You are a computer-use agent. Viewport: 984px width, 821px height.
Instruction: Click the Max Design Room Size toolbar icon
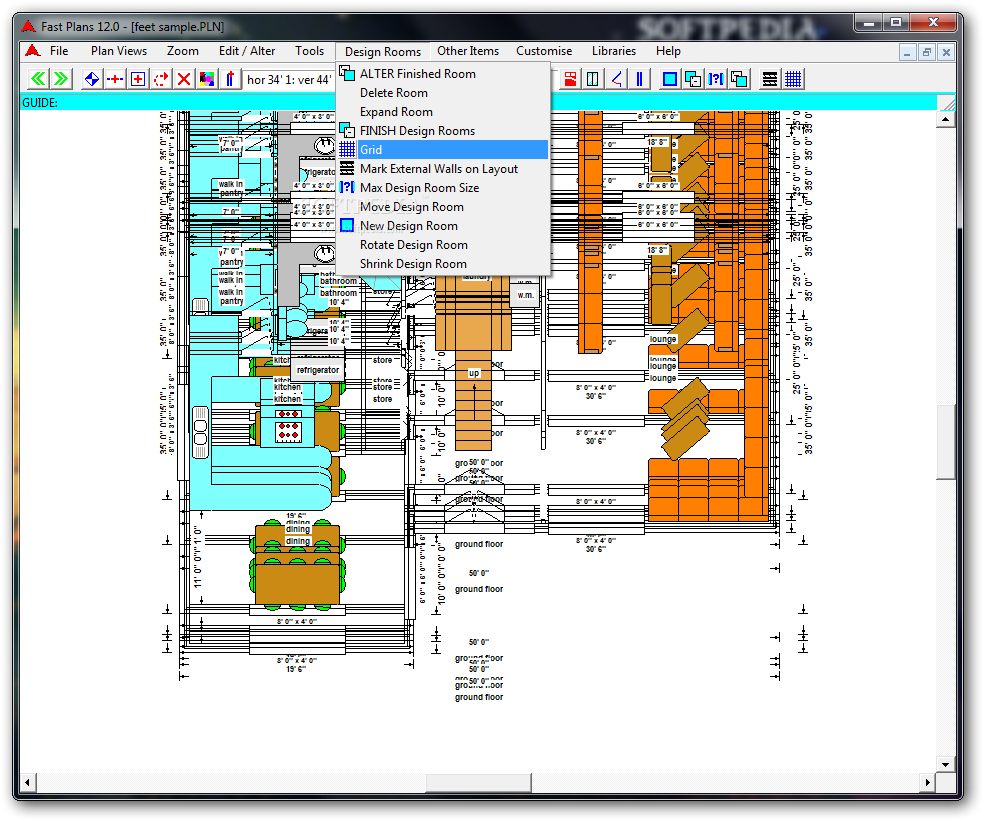click(716, 79)
